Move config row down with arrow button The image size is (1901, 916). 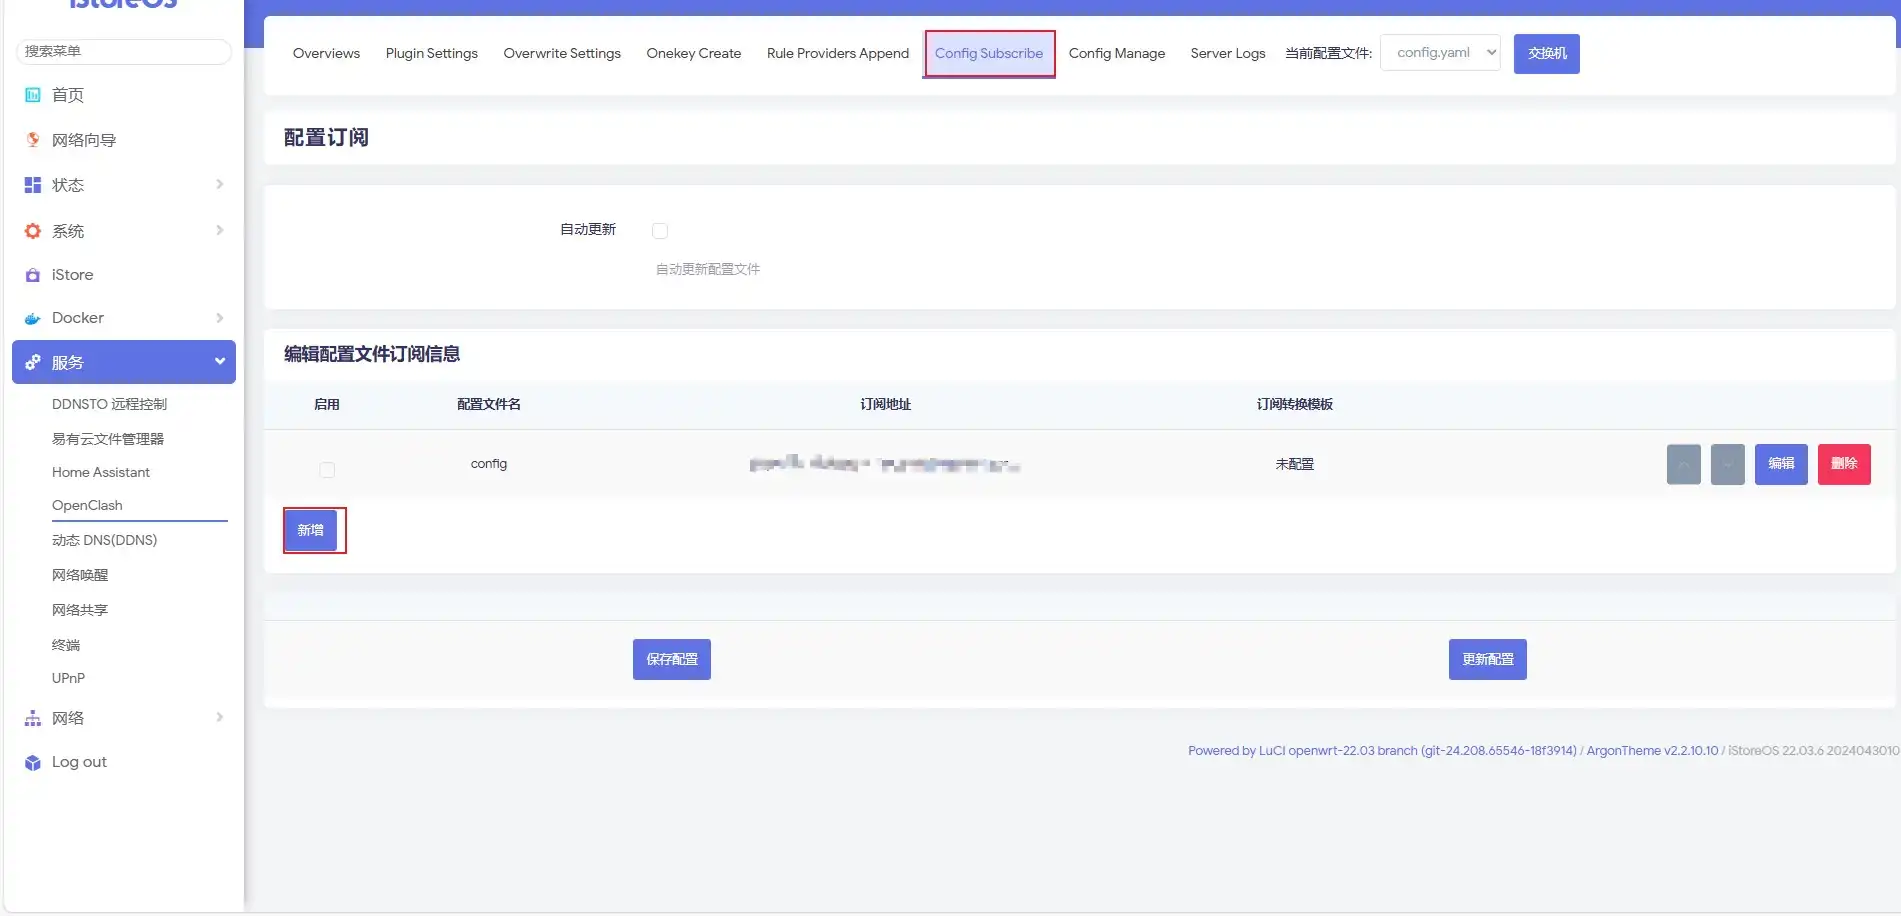(x=1727, y=464)
